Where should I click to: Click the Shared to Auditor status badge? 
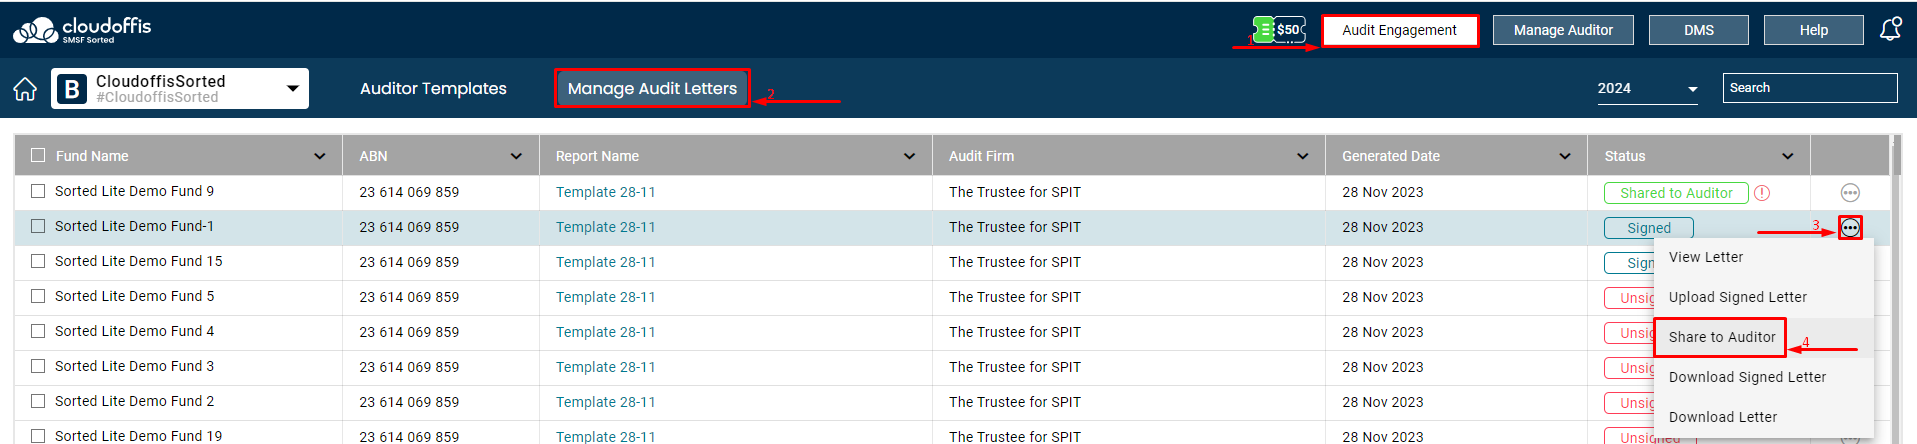coord(1676,193)
